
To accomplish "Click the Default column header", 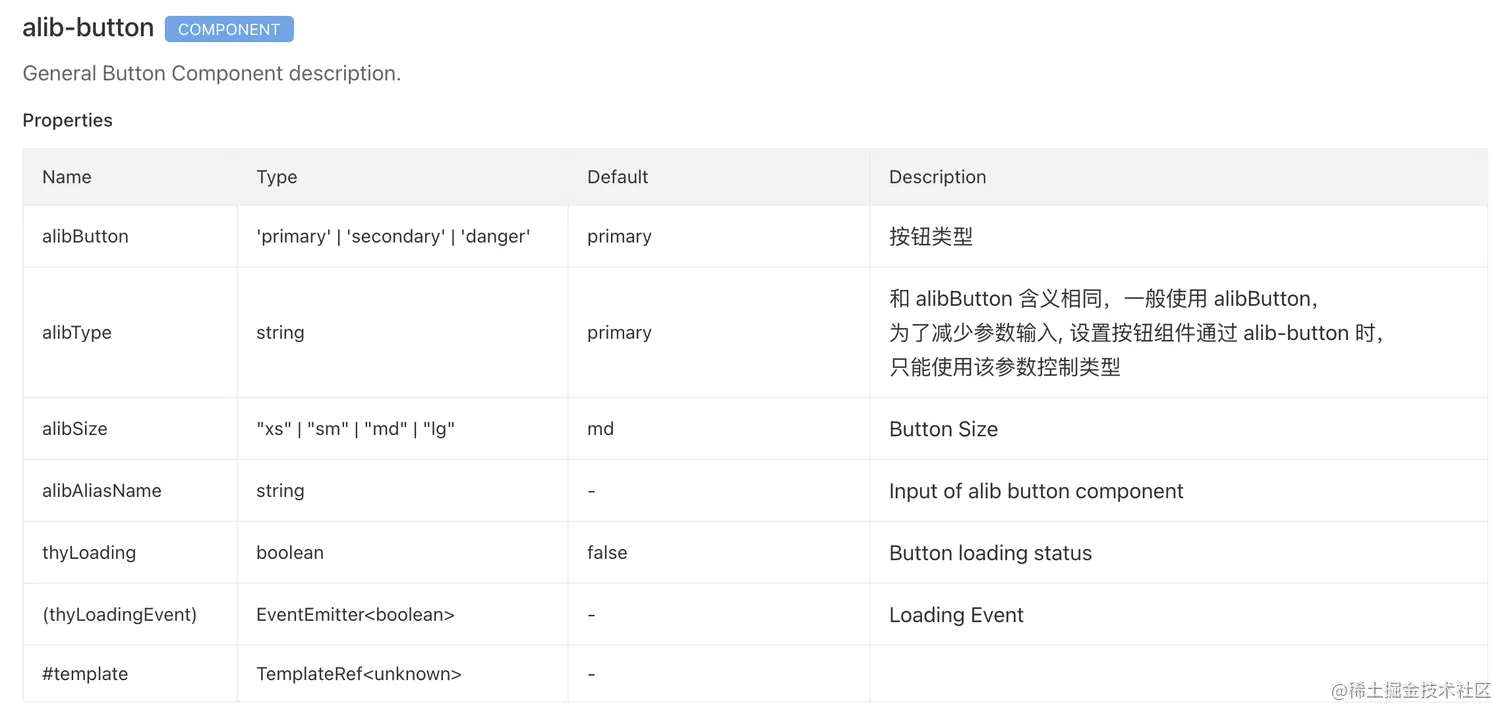I will (x=617, y=177).
